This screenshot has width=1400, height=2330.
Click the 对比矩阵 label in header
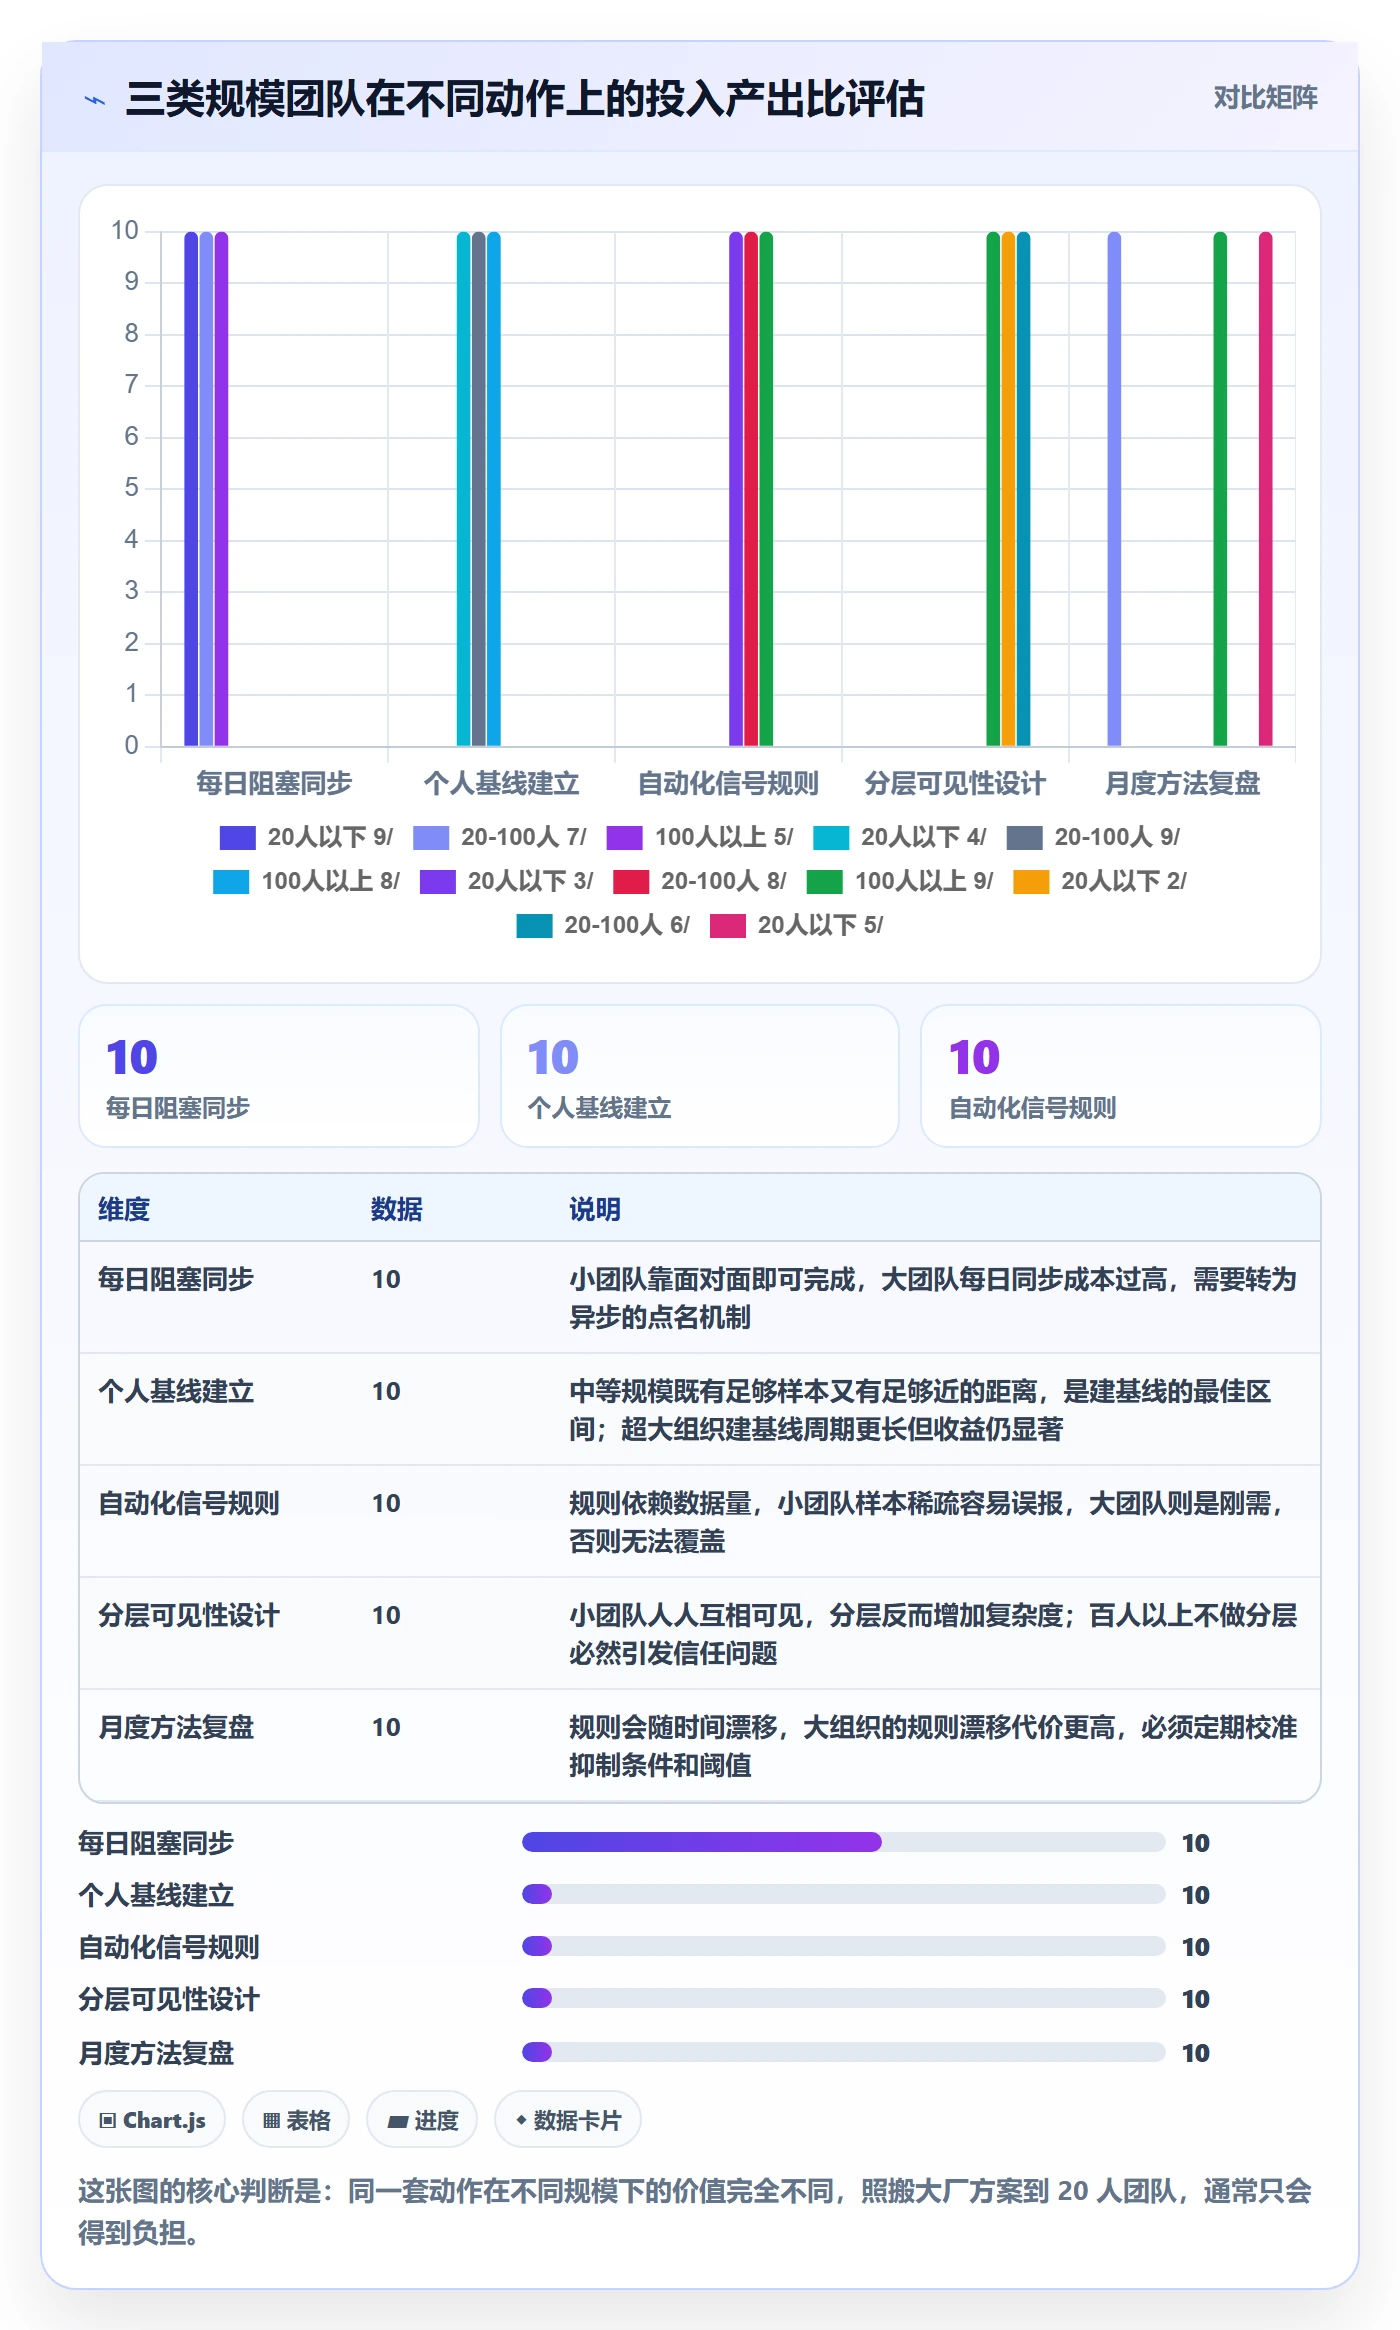pos(1265,98)
